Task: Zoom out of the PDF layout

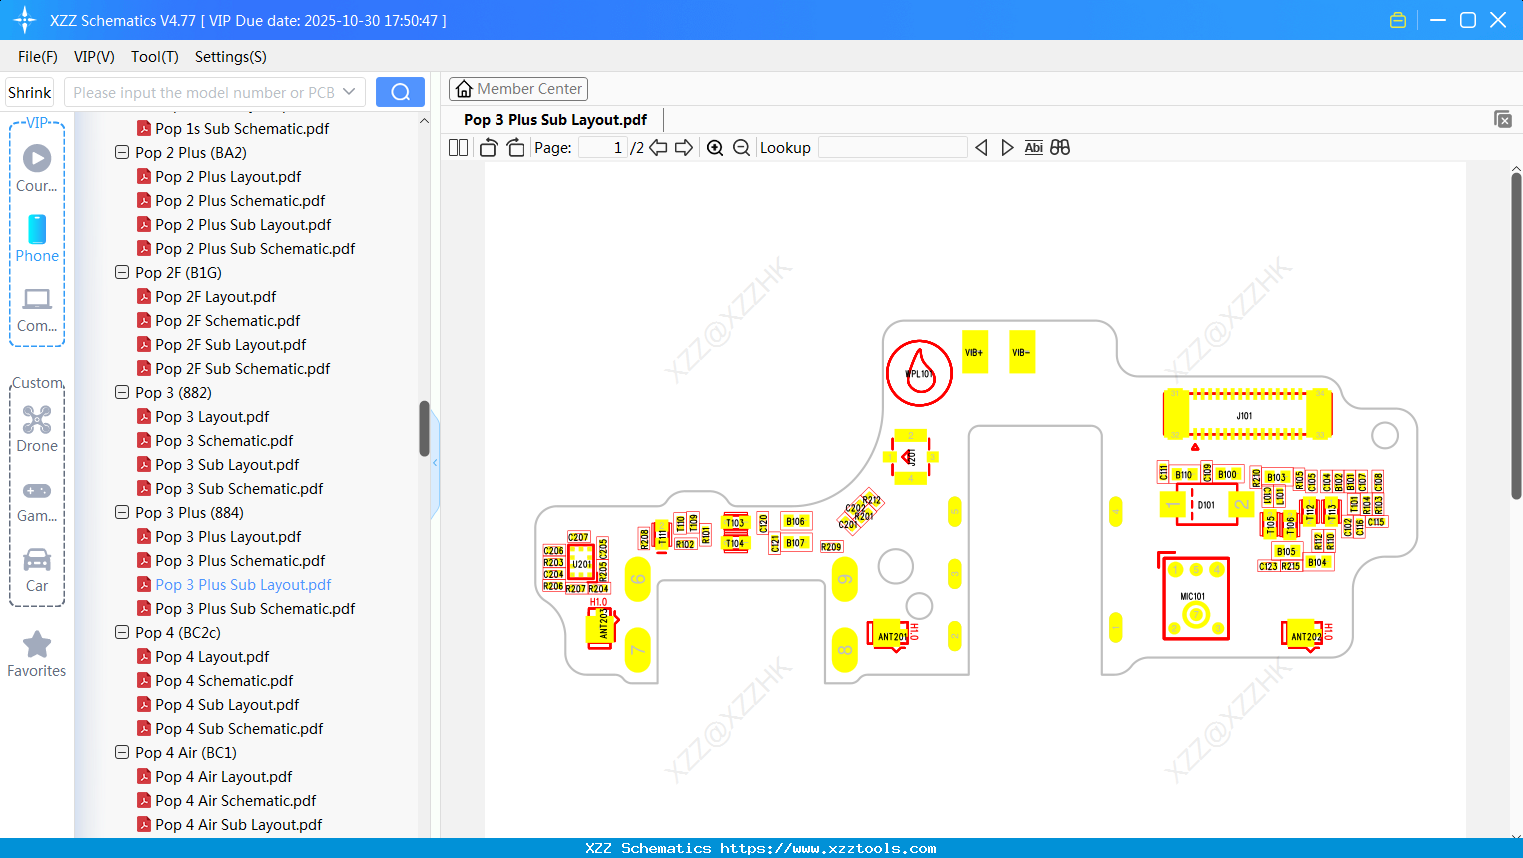Action: click(741, 148)
